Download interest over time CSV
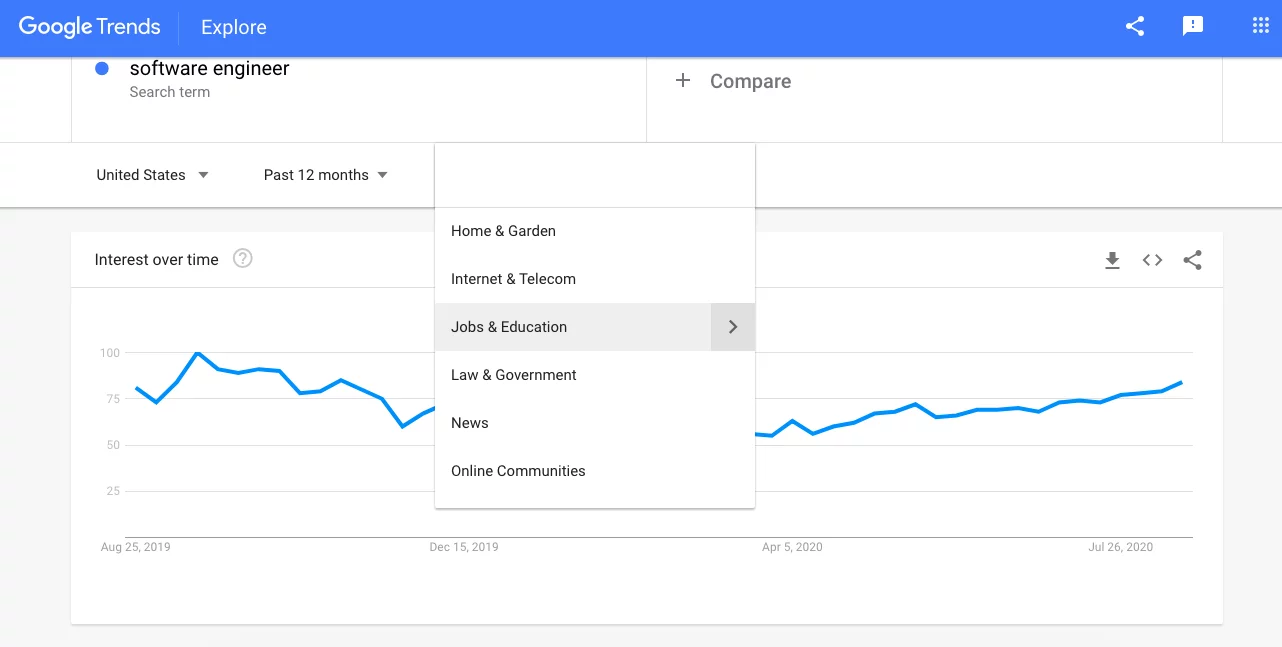Viewport: 1282px width, 647px height. (x=1112, y=260)
